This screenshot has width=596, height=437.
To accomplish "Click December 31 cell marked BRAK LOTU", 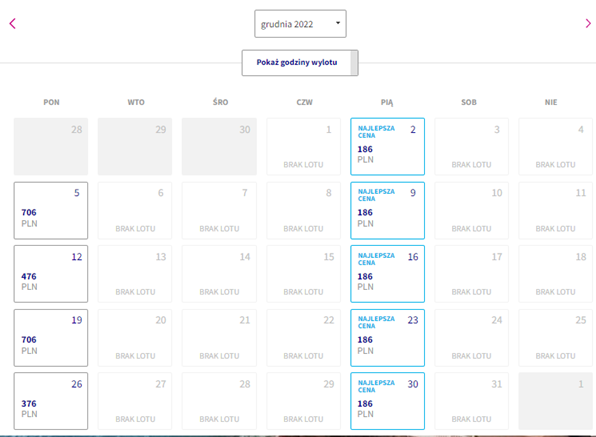I will click(x=471, y=401).
